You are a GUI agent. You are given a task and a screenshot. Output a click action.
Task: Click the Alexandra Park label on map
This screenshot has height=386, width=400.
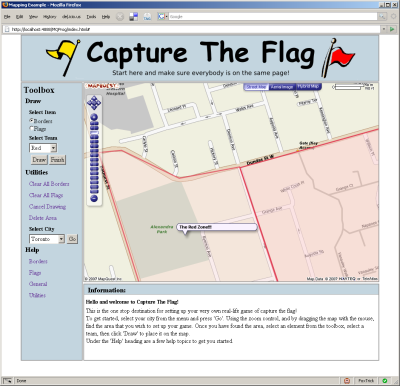tap(162, 229)
